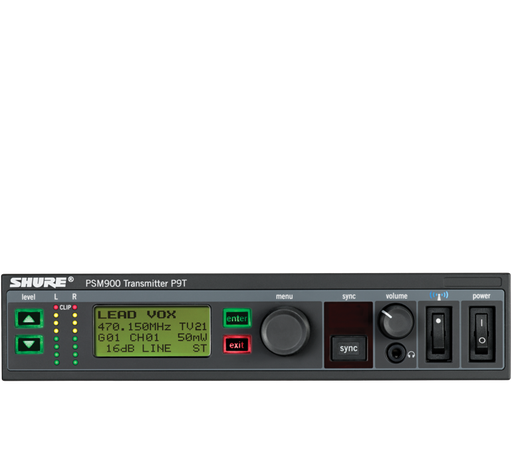512x465 pixels.
Task: Click the green enter button
Action: (x=237, y=318)
